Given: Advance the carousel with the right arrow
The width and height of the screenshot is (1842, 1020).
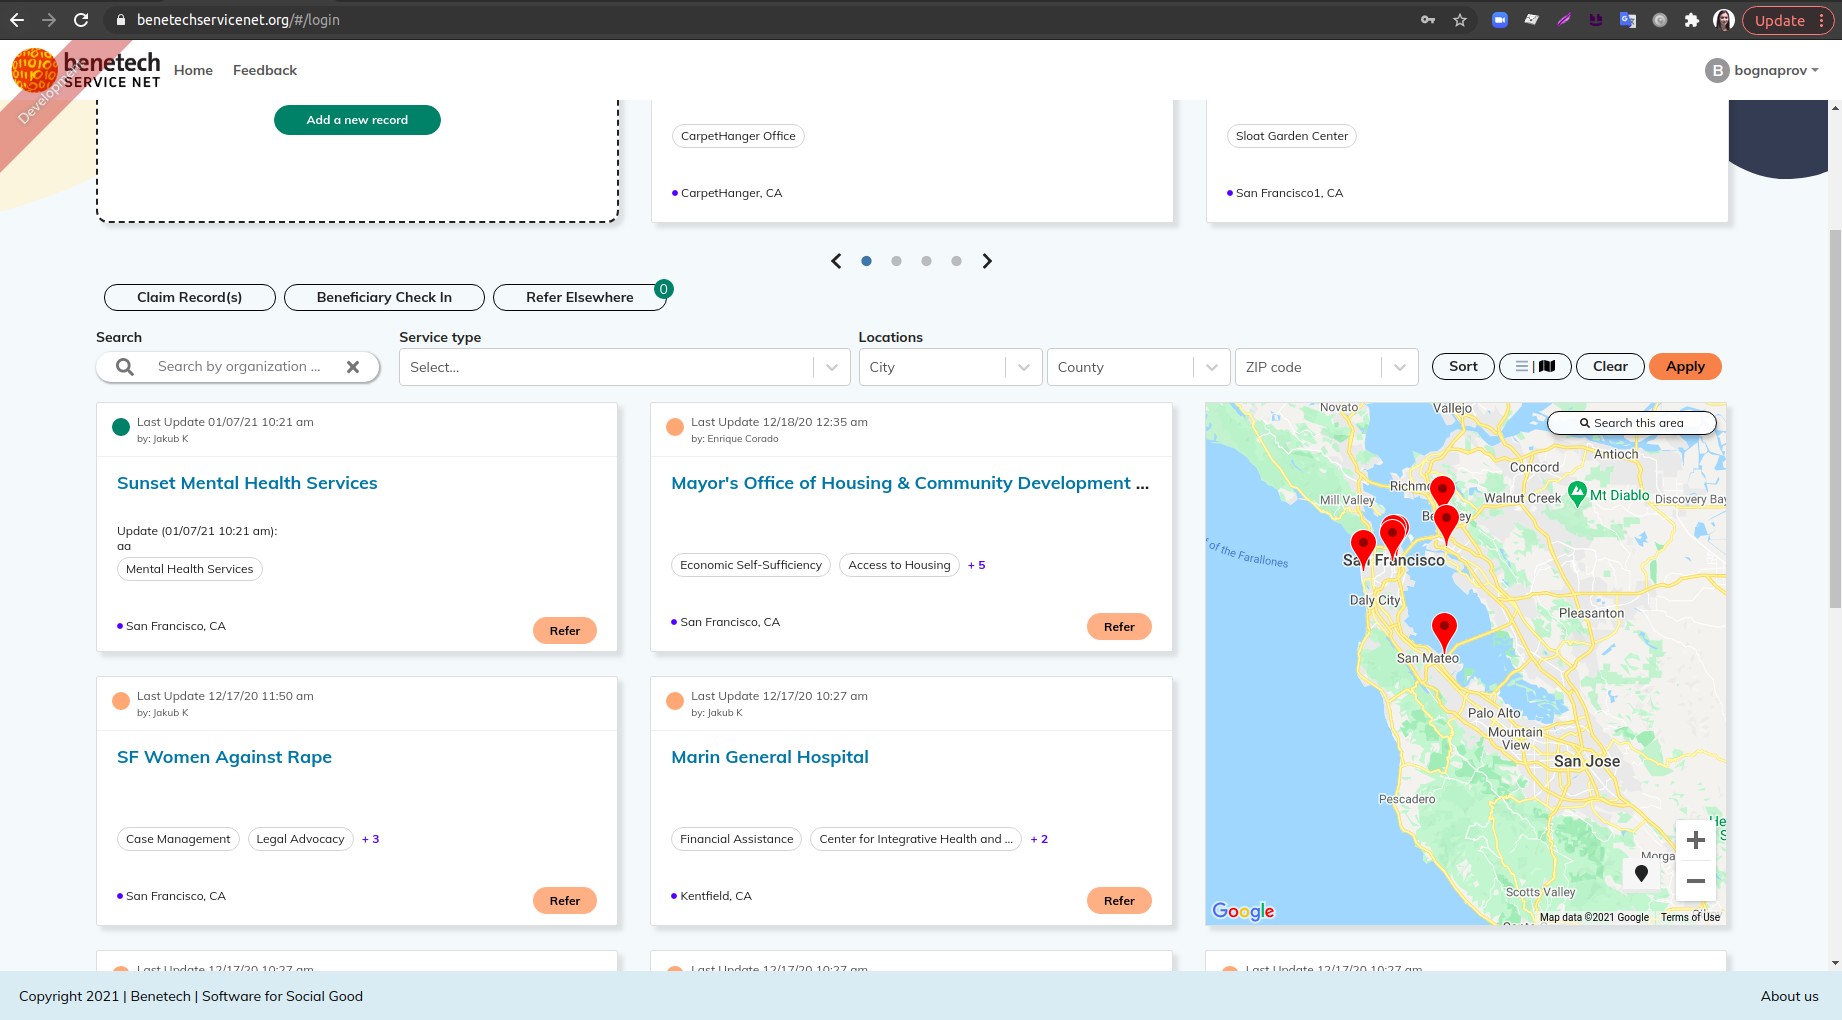Looking at the screenshot, I should (987, 261).
